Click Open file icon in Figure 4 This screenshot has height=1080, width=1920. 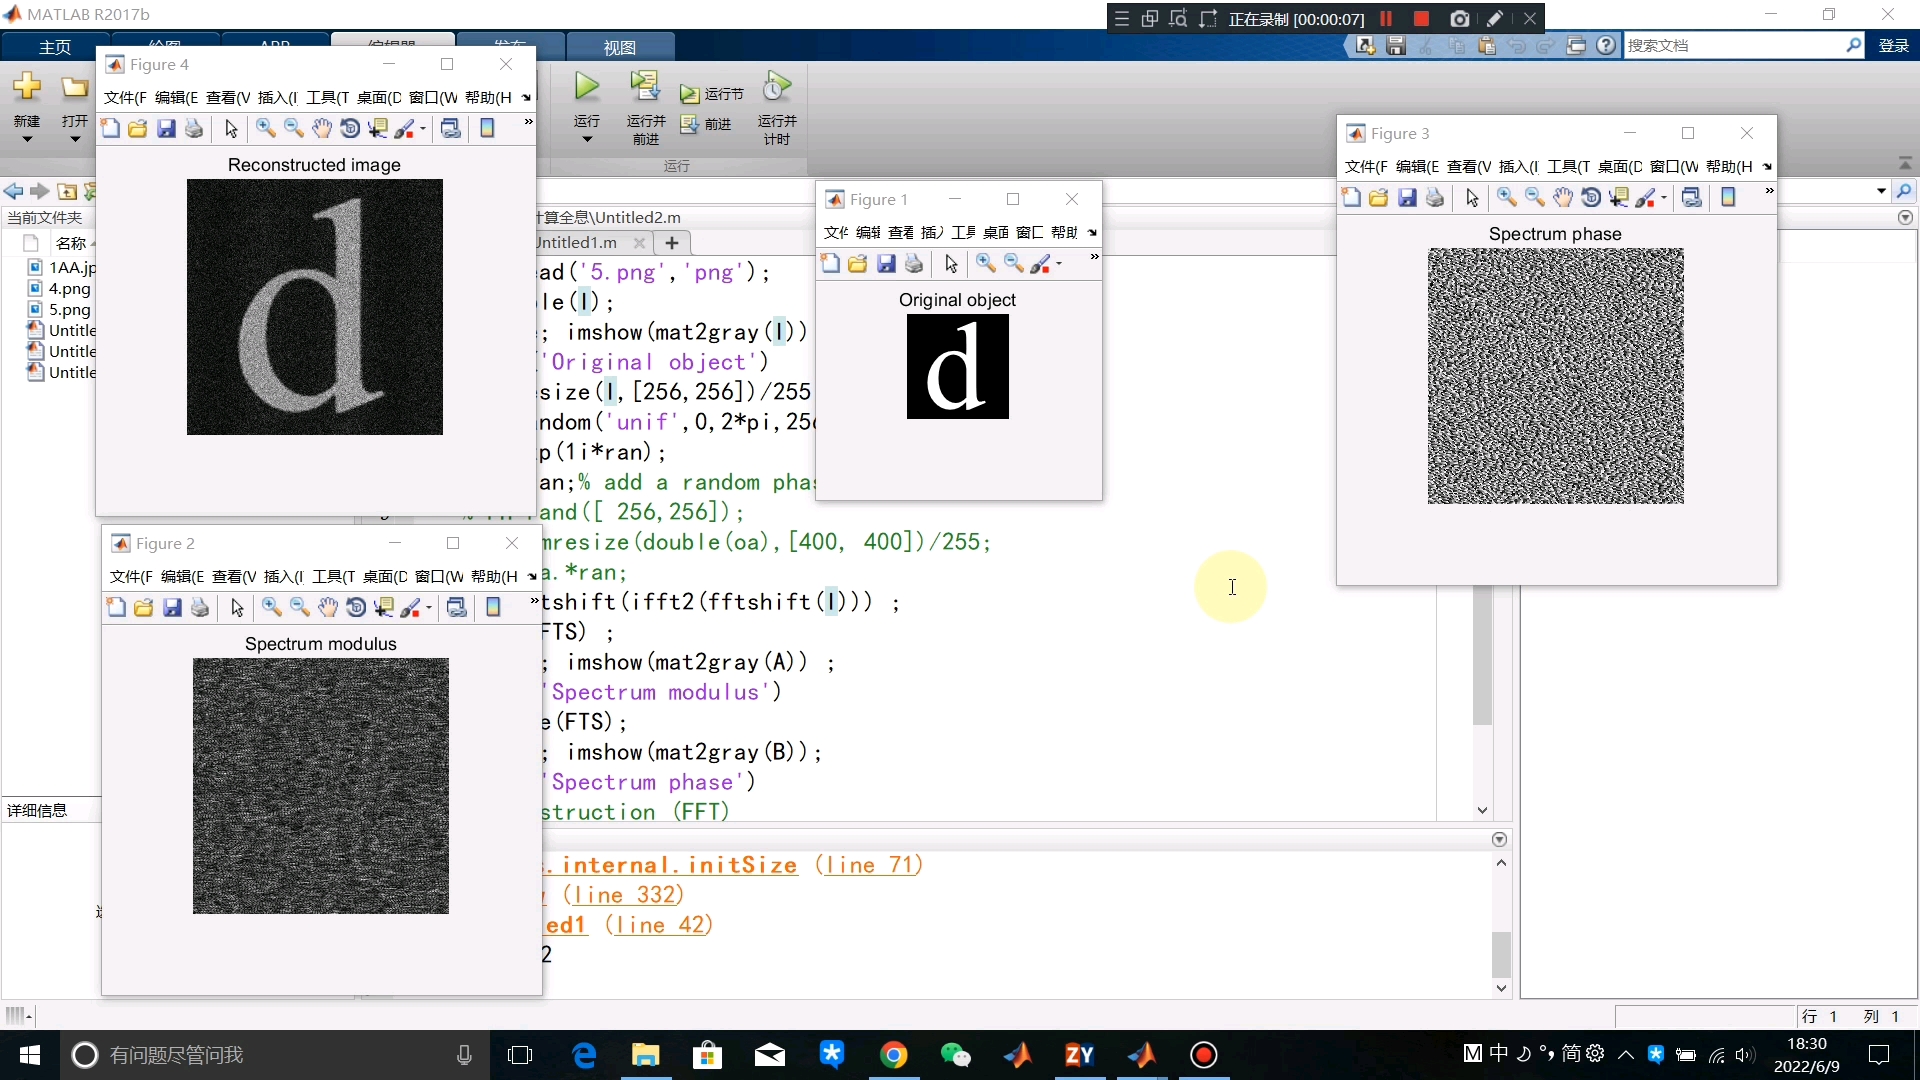138,128
